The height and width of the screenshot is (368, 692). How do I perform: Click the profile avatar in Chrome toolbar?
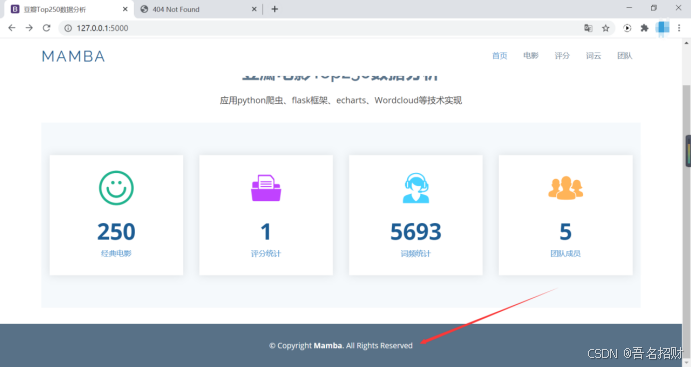[662, 28]
